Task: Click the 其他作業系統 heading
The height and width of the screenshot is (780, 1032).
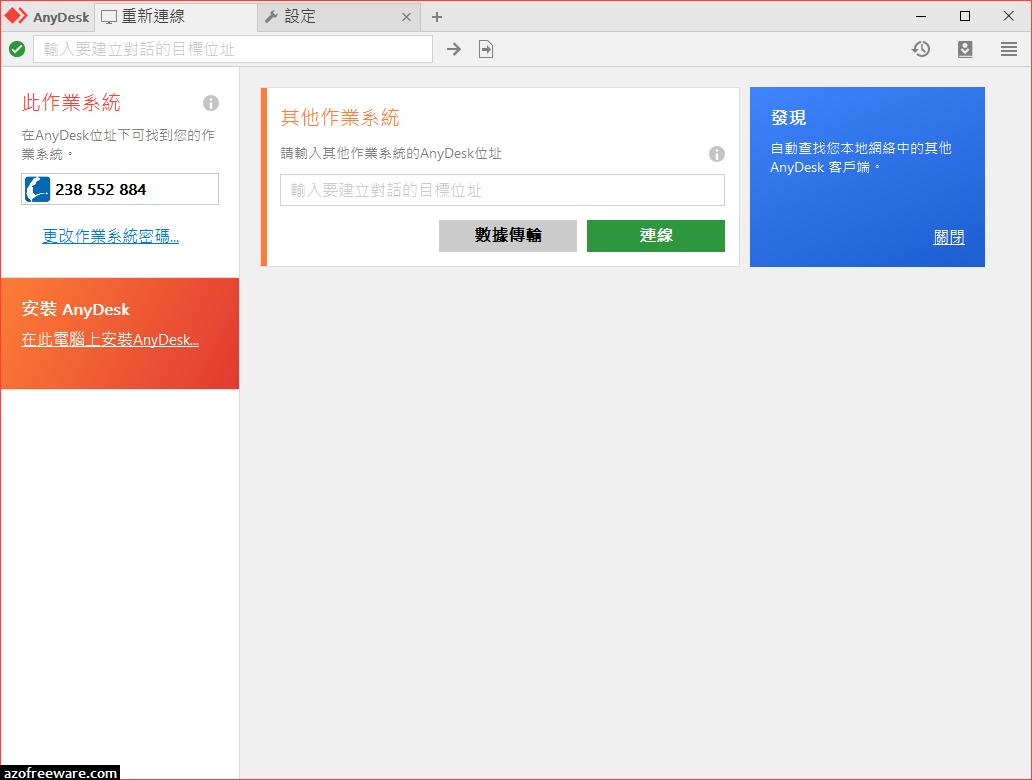Action: pyautogui.click(x=340, y=118)
